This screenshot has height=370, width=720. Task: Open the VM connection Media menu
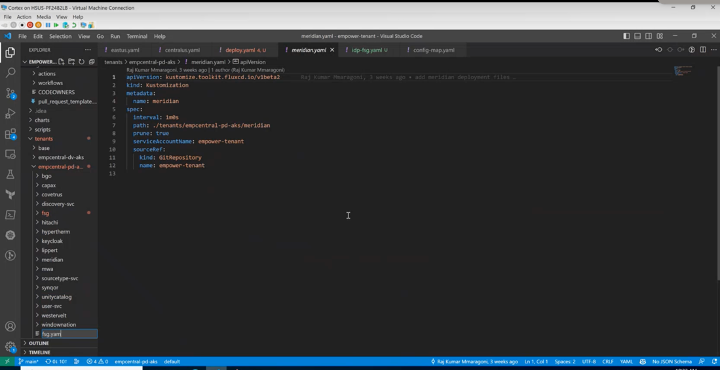(44, 17)
